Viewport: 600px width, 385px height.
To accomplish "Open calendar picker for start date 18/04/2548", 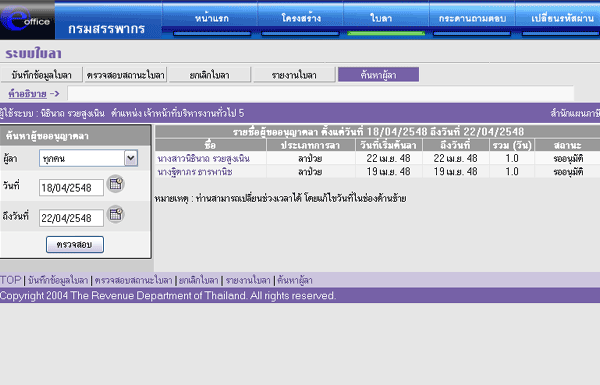I will click(115, 184).
